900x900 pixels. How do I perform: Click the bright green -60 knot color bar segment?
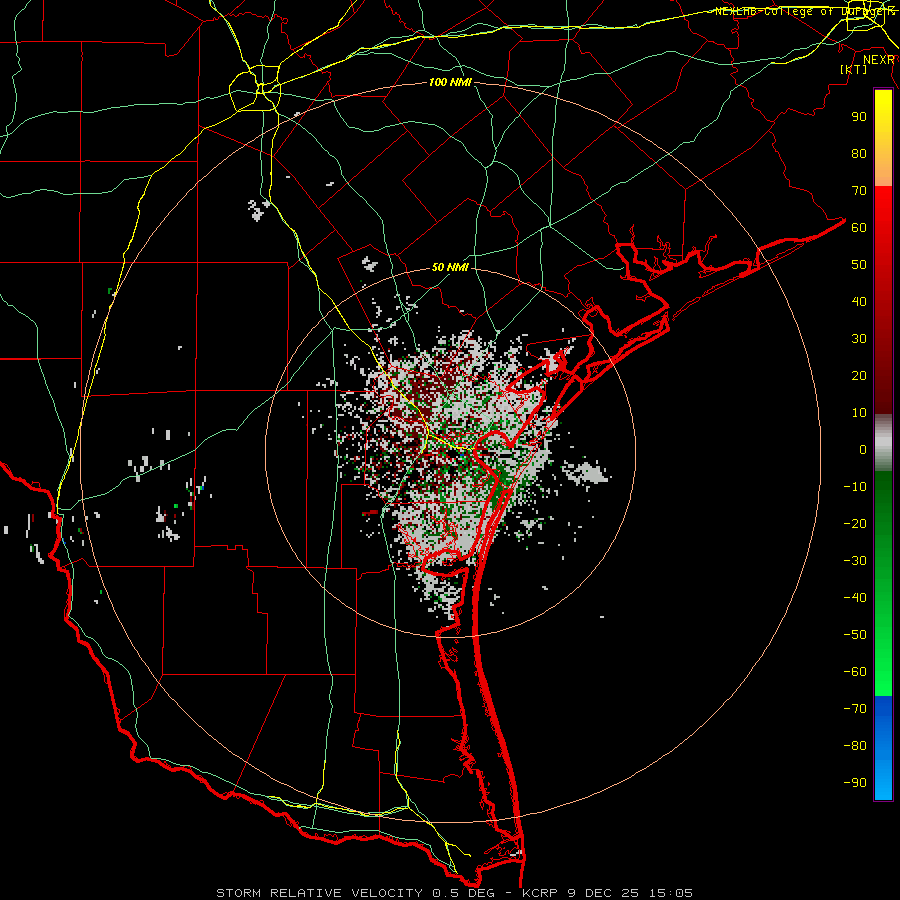[883, 672]
